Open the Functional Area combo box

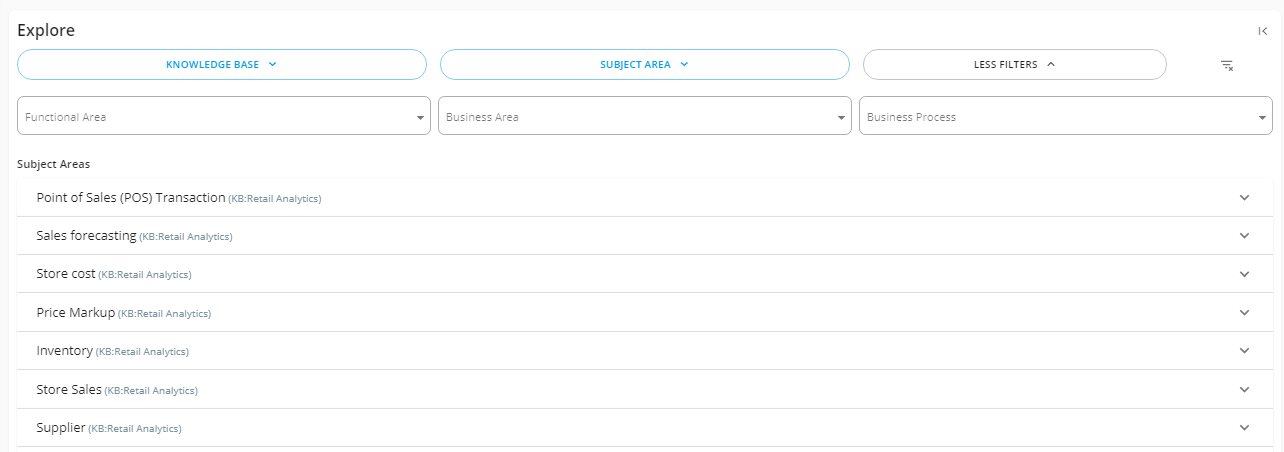[x=224, y=116]
